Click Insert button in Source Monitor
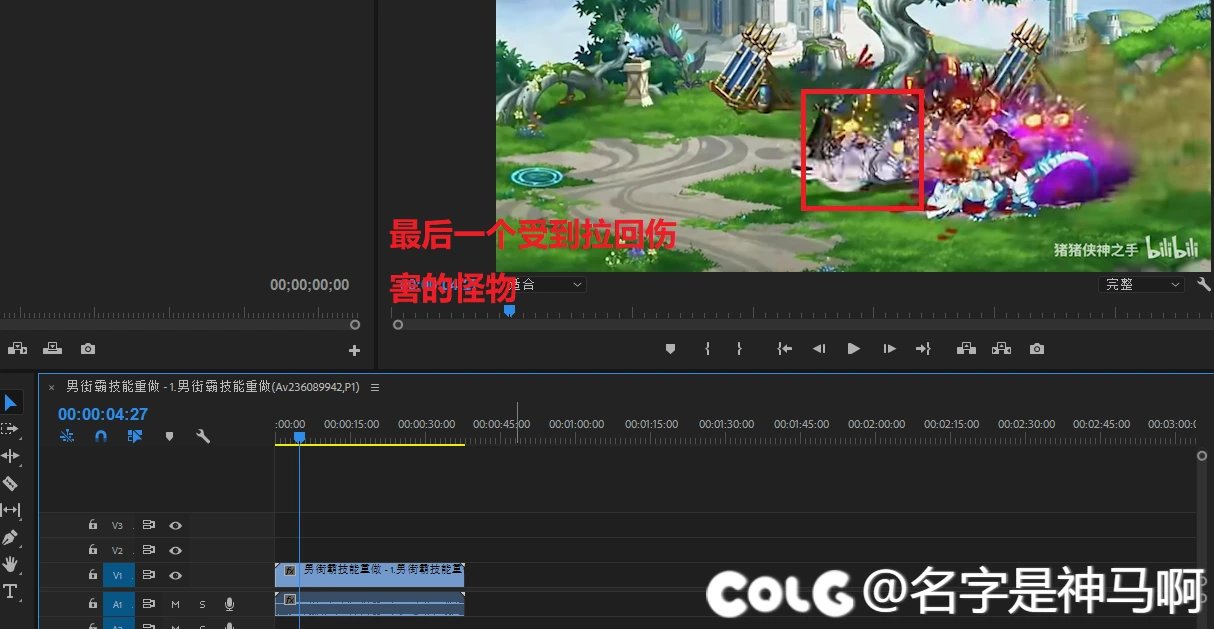This screenshot has height=629, width=1214. 17,349
